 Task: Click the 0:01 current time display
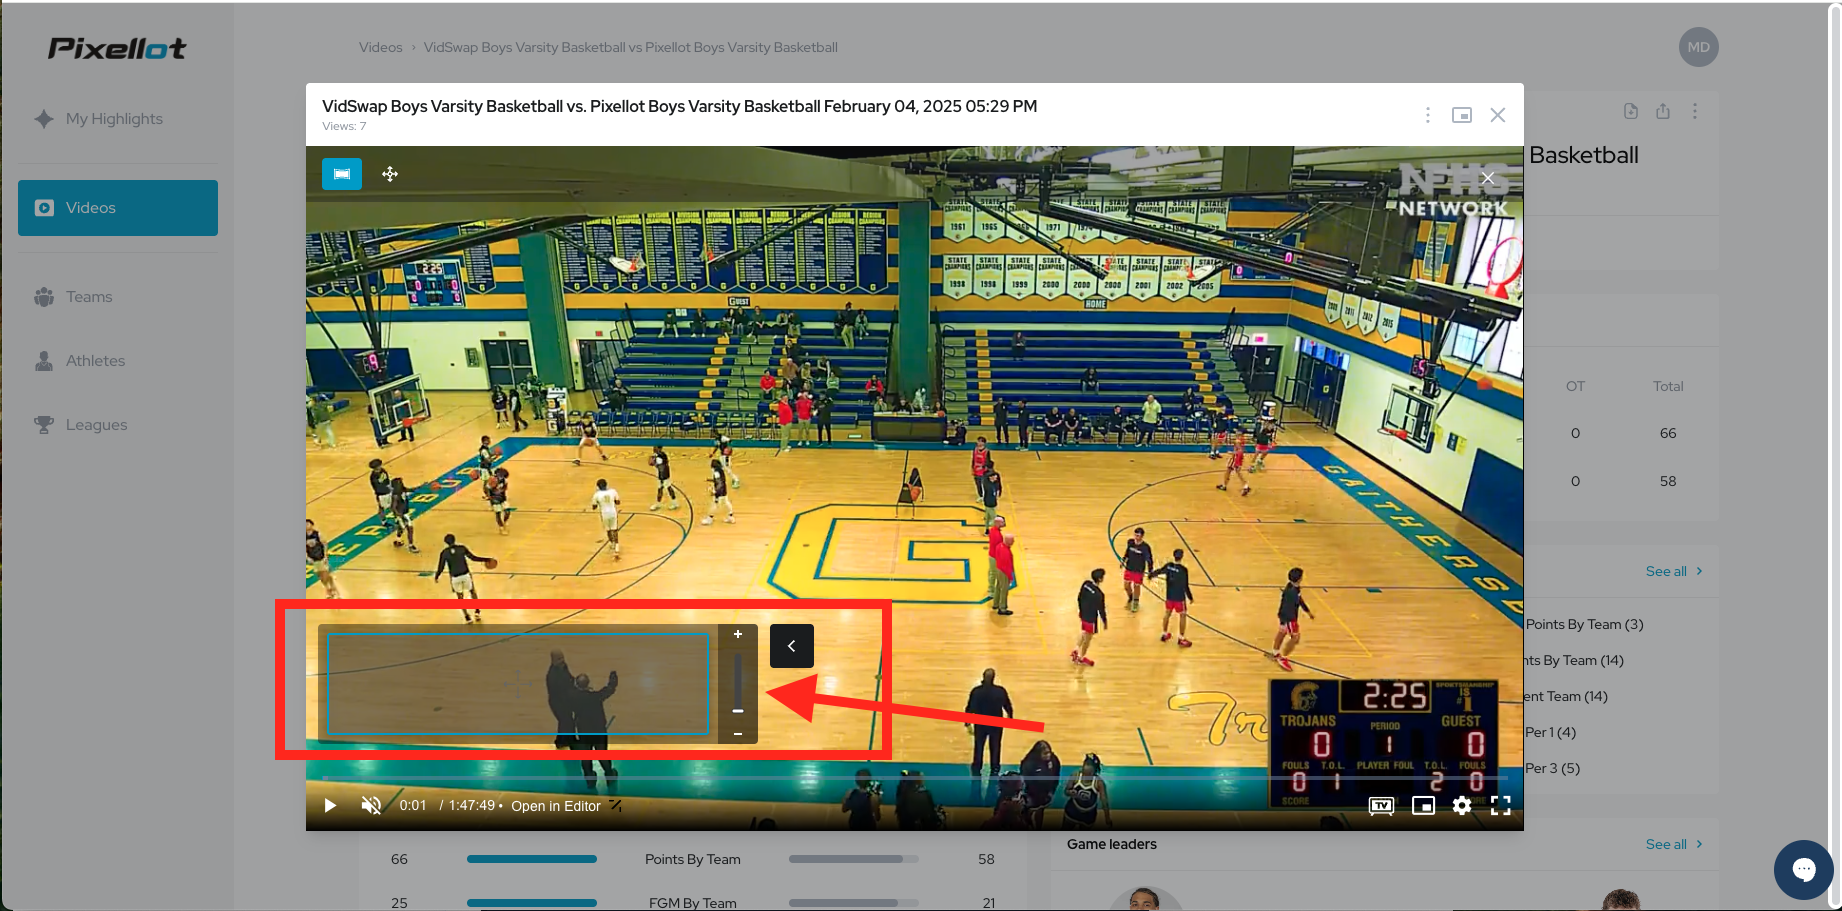click(x=413, y=805)
